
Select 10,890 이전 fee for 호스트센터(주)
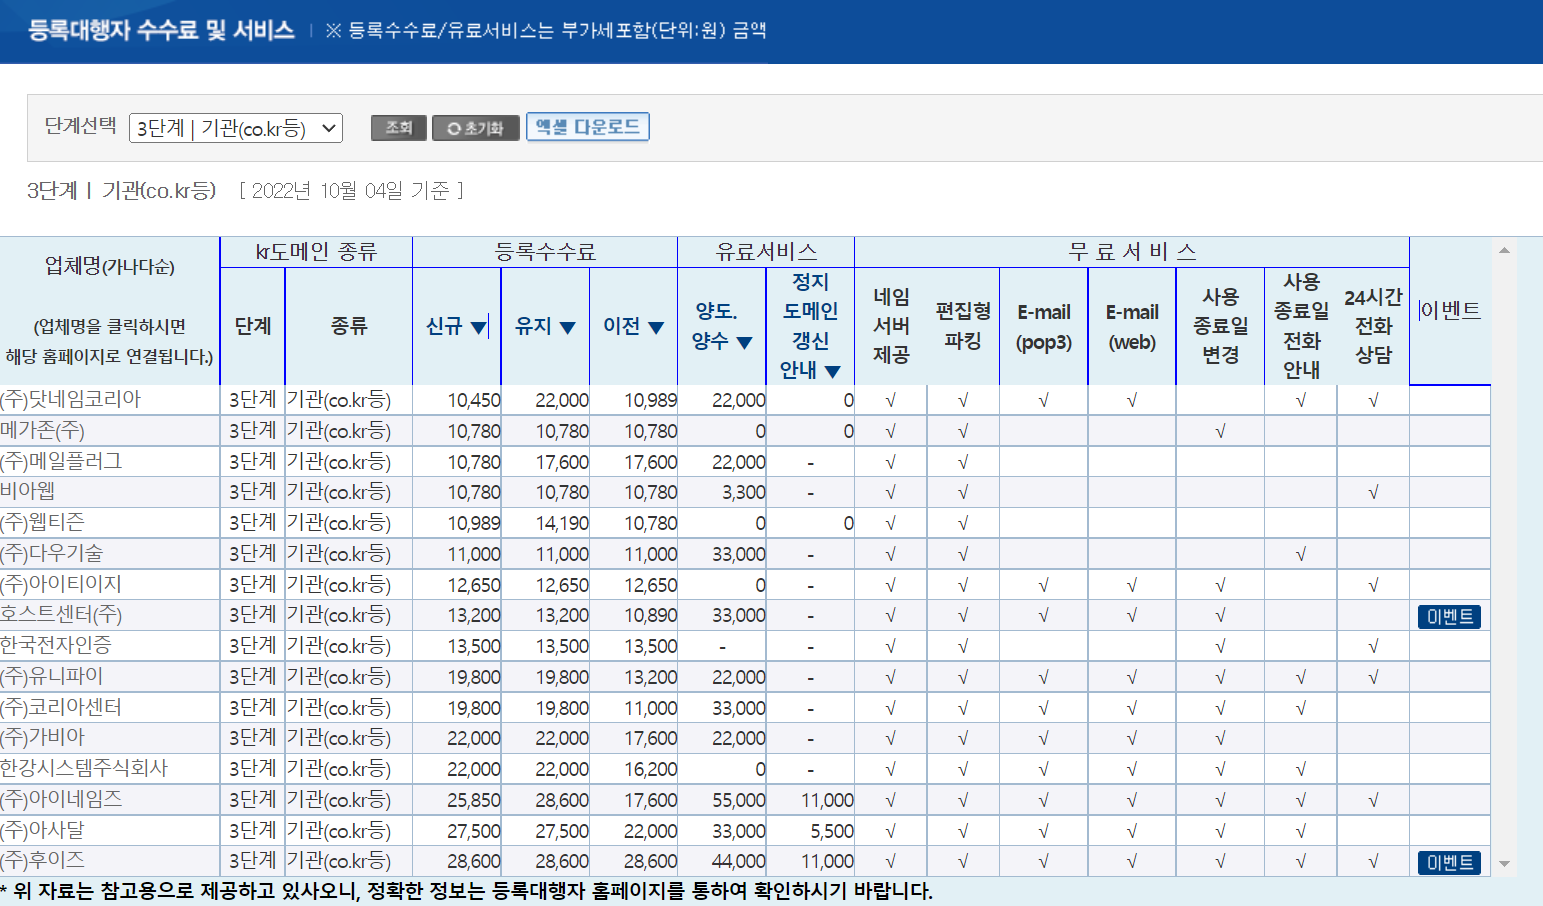651,615
